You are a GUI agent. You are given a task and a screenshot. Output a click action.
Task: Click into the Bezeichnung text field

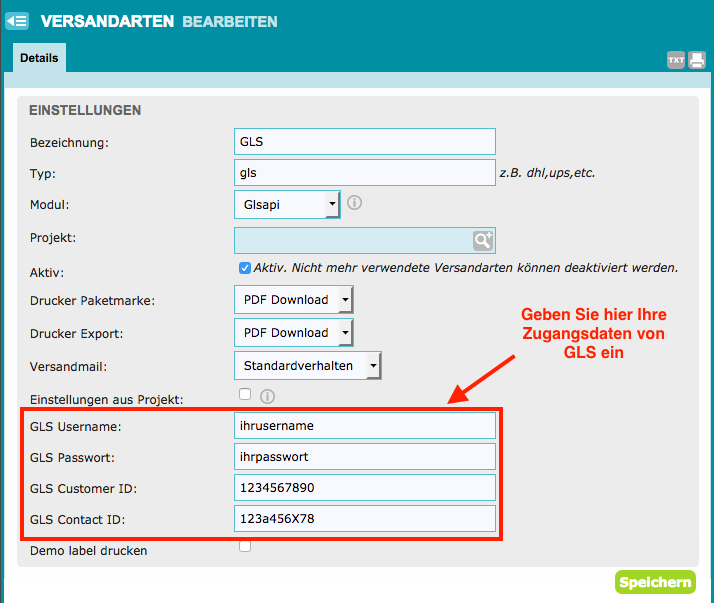click(x=364, y=142)
